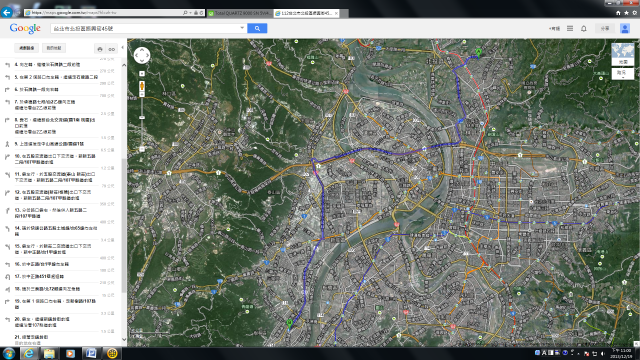
Task: Click the walking icon on step 9
Action: click(7, 144)
